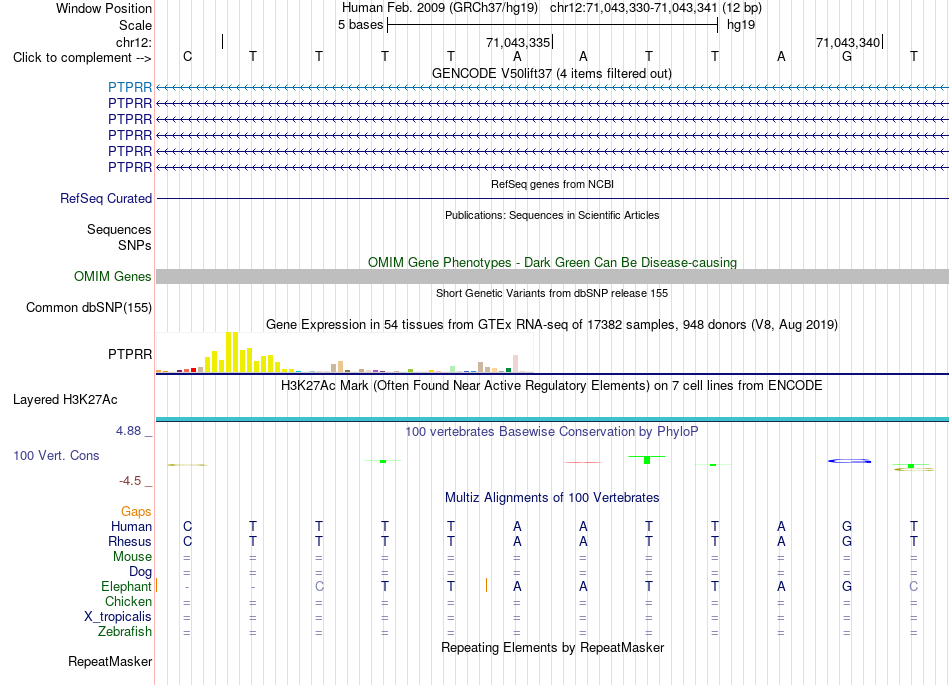950x685 pixels.
Task: Click the Sequences track label
Action: click(119, 230)
